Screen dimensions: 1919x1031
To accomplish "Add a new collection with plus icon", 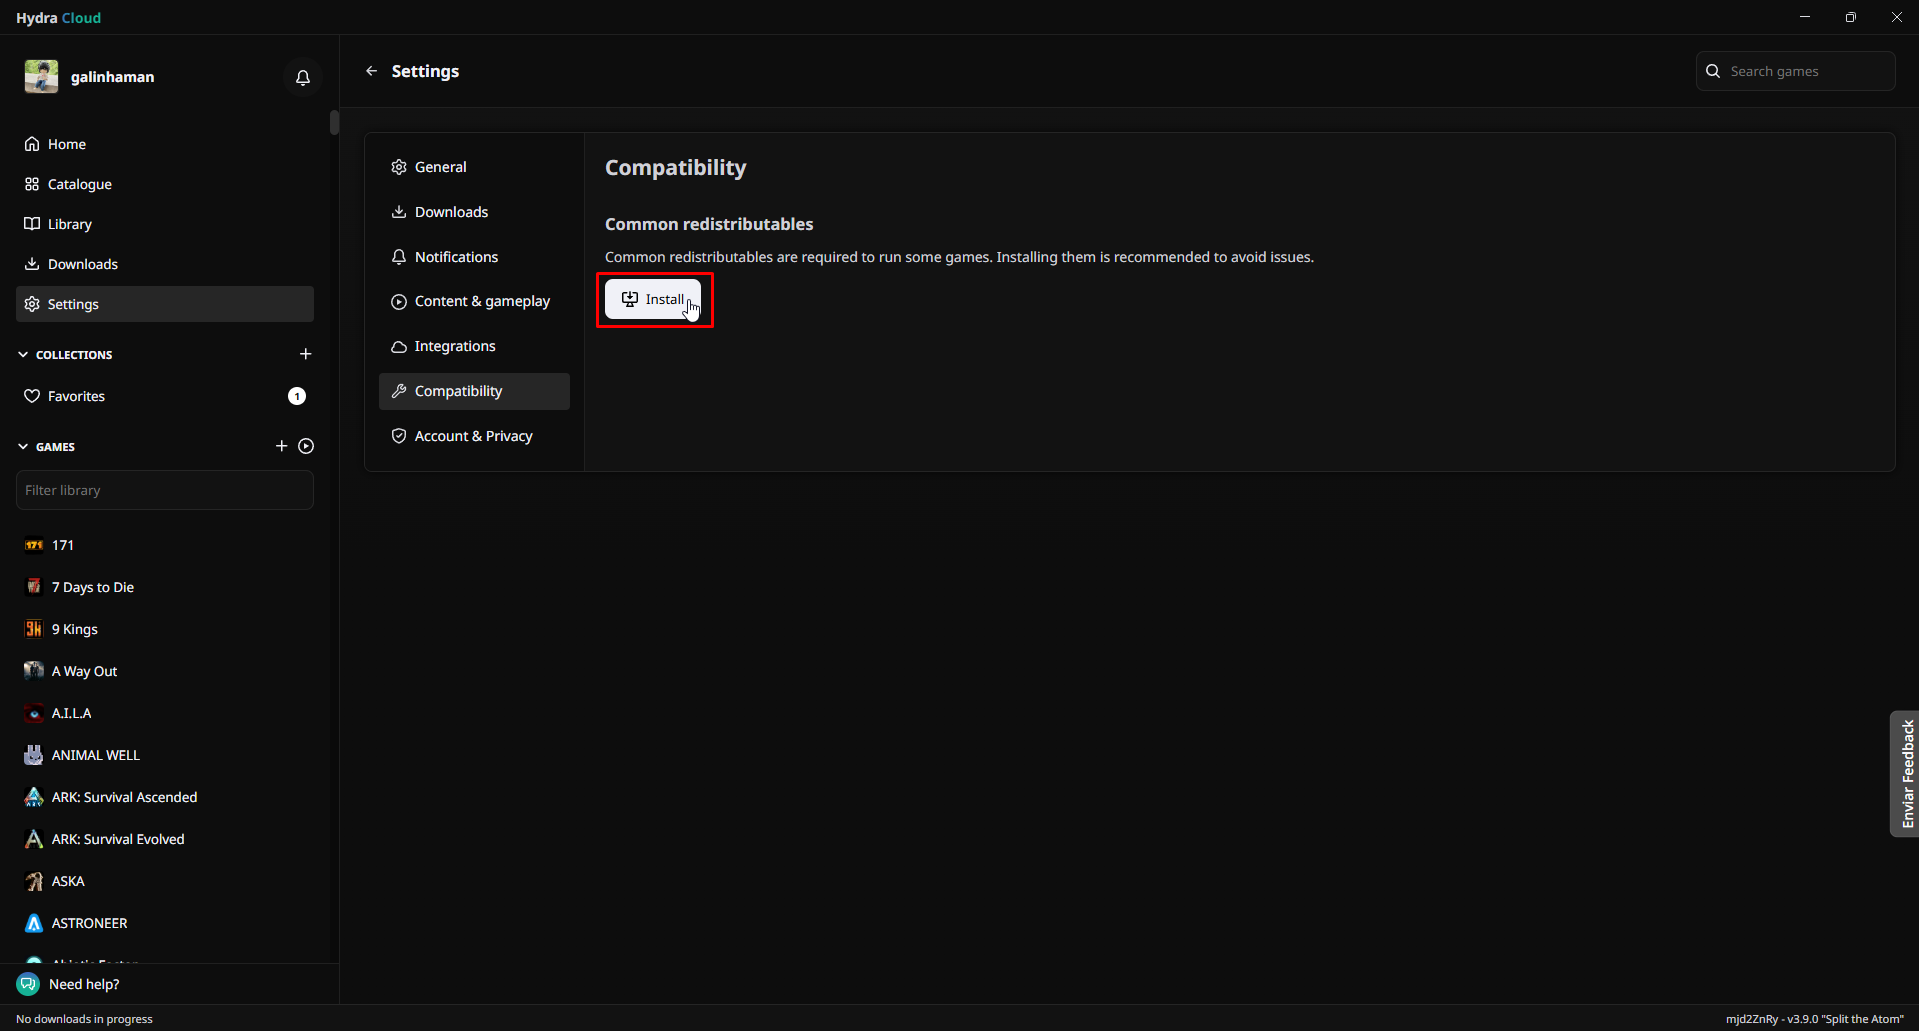I will click(x=306, y=354).
